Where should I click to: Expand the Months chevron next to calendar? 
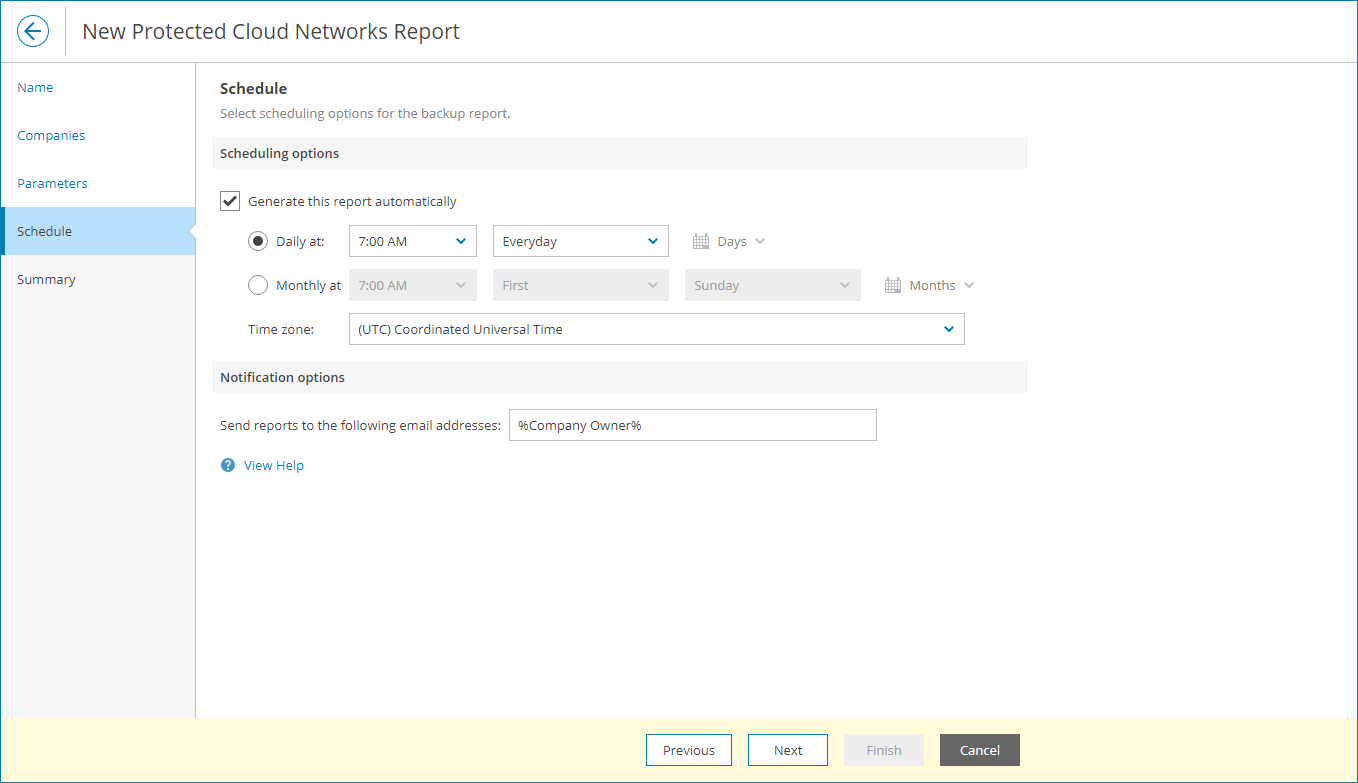pyautogui.click(x=968, y=284)
